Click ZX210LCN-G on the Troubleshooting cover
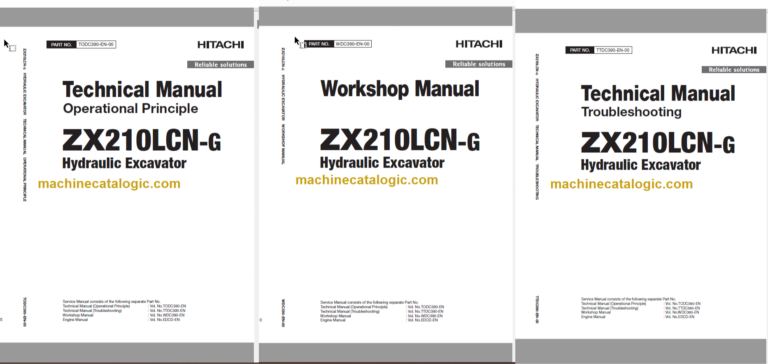The height and width of the screenshot is (364, 768). (x=658, y=143)
